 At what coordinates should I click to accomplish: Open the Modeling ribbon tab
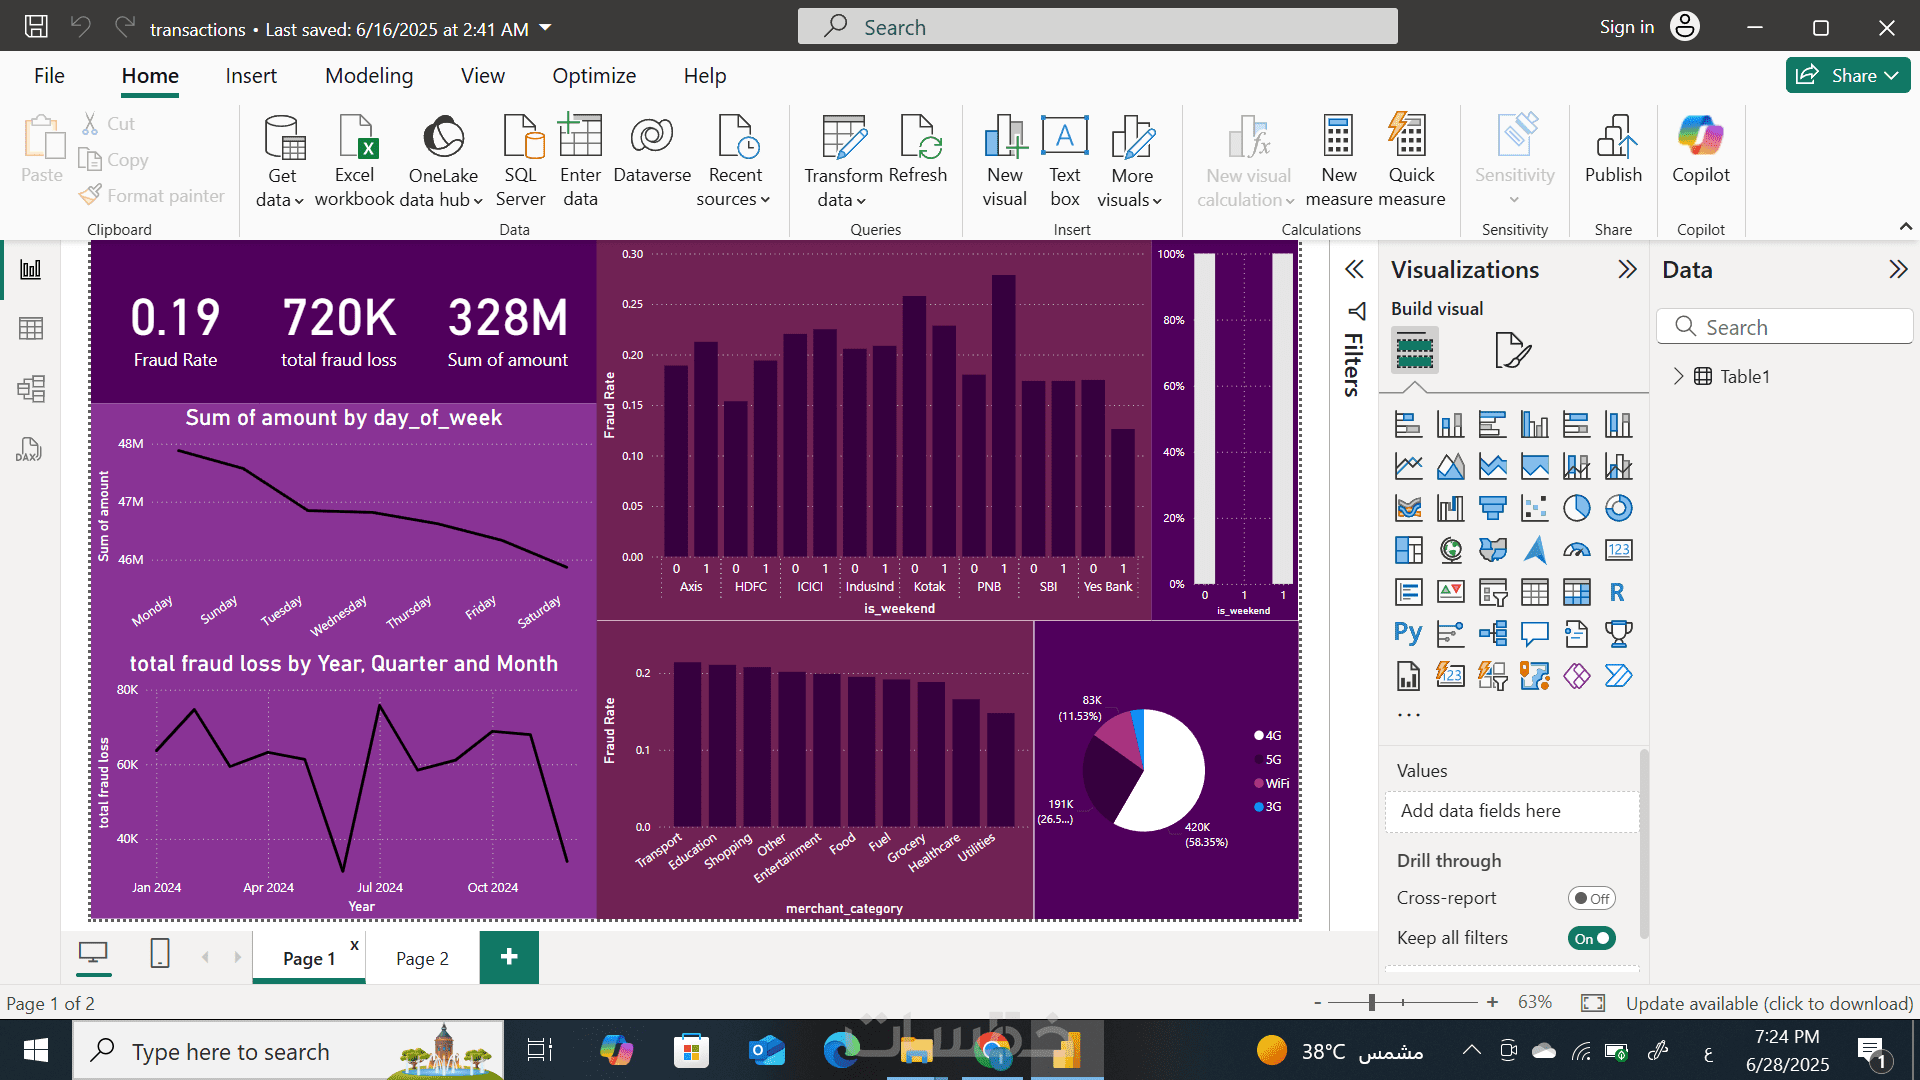(369, 76)
